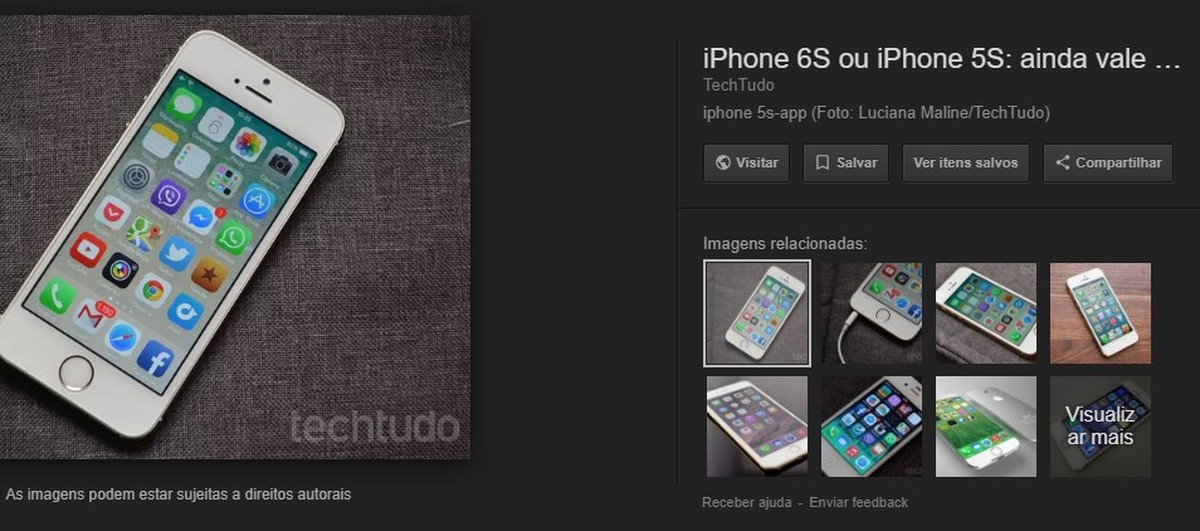Click Visualizar mais to see more images
The image size is (1200, 531).
click(x=1100, y=426)
